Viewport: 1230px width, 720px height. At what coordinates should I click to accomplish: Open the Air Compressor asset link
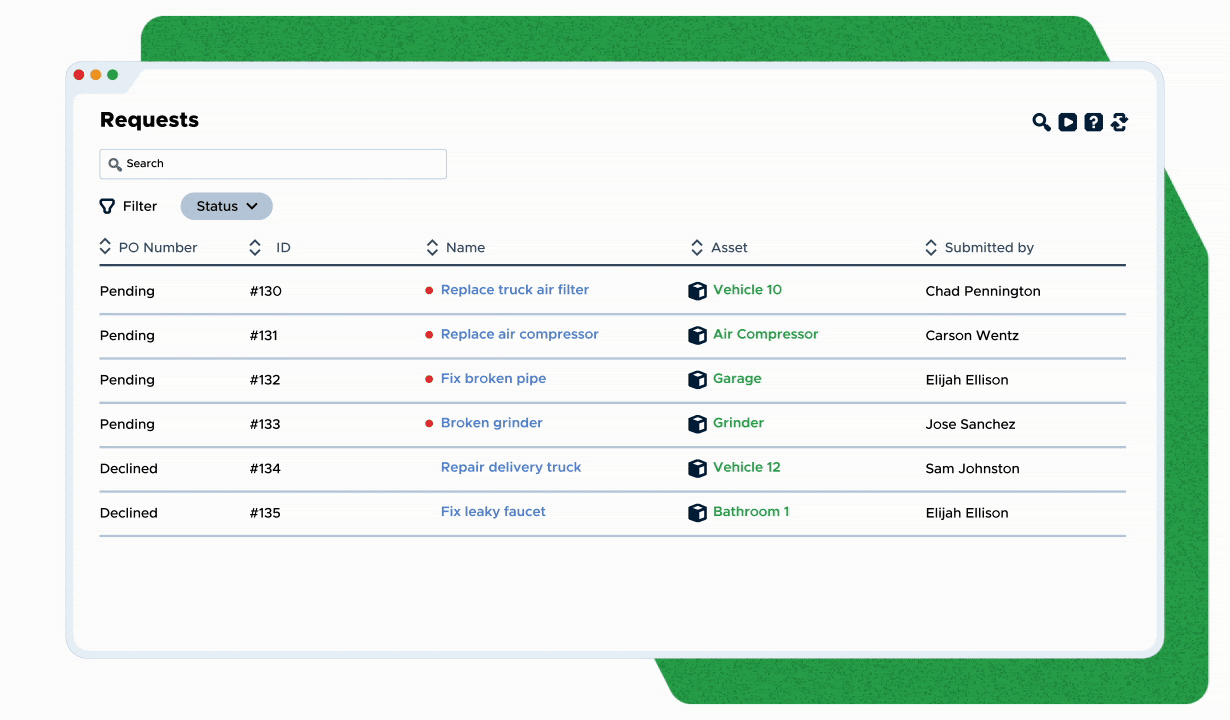(765, 334)
